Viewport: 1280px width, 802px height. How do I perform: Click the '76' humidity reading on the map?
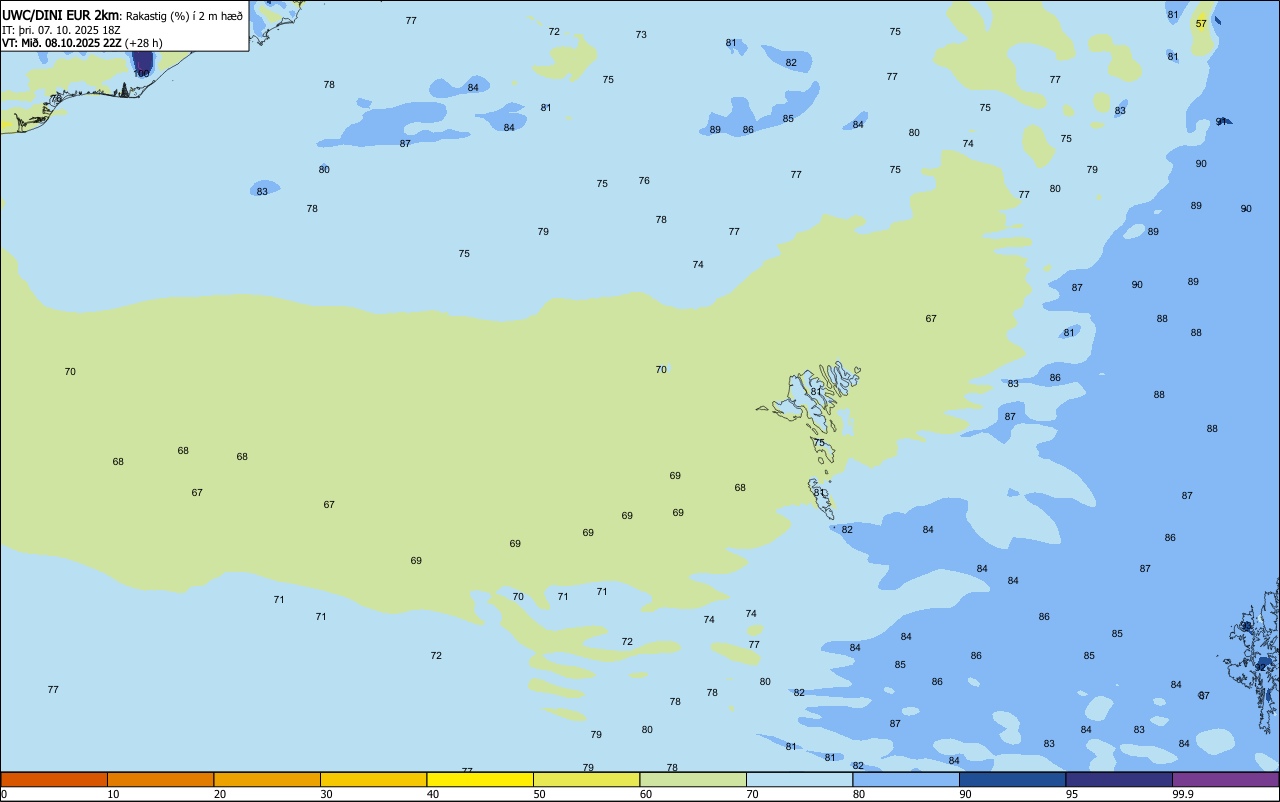tap(644, 181)
